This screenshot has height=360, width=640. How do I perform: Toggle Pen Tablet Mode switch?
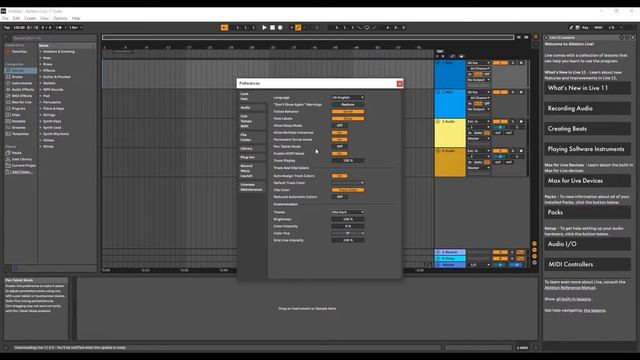[340, 147]
